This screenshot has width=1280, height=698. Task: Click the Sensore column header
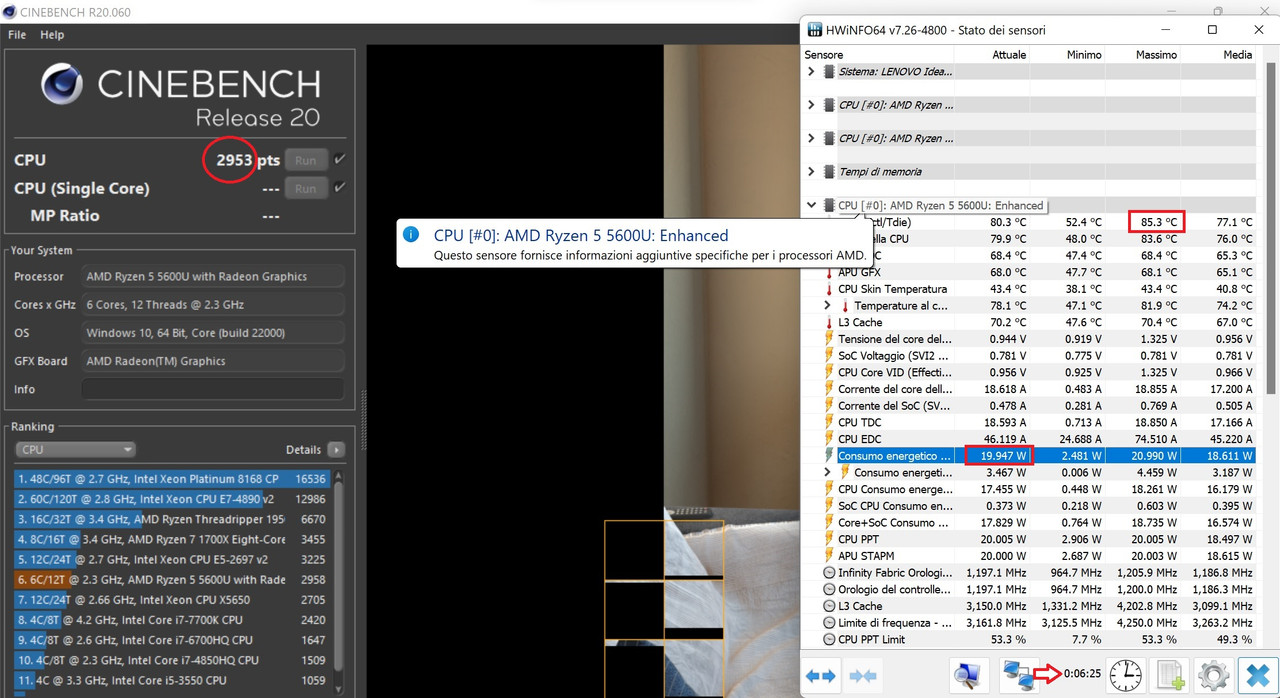point(823,54)
